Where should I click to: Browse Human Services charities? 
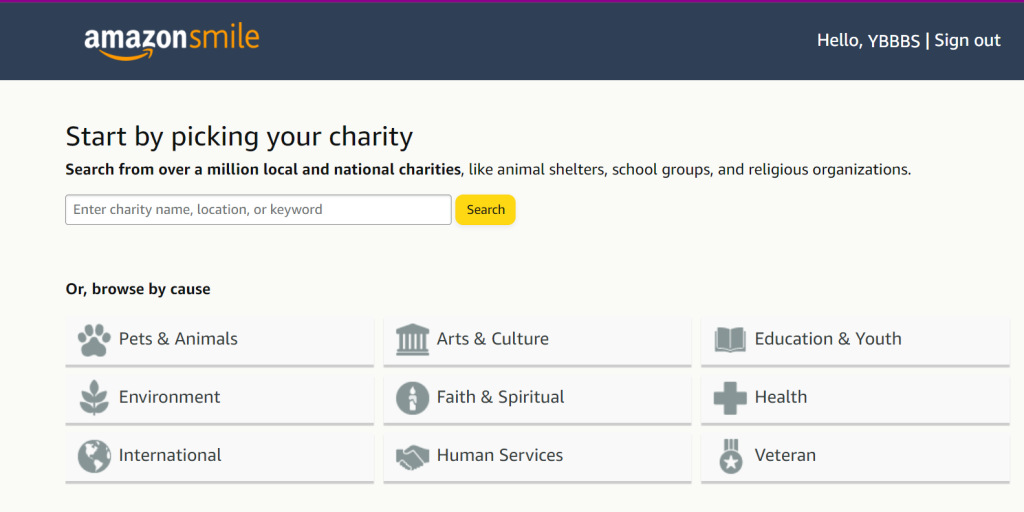(x=499, y=455)
